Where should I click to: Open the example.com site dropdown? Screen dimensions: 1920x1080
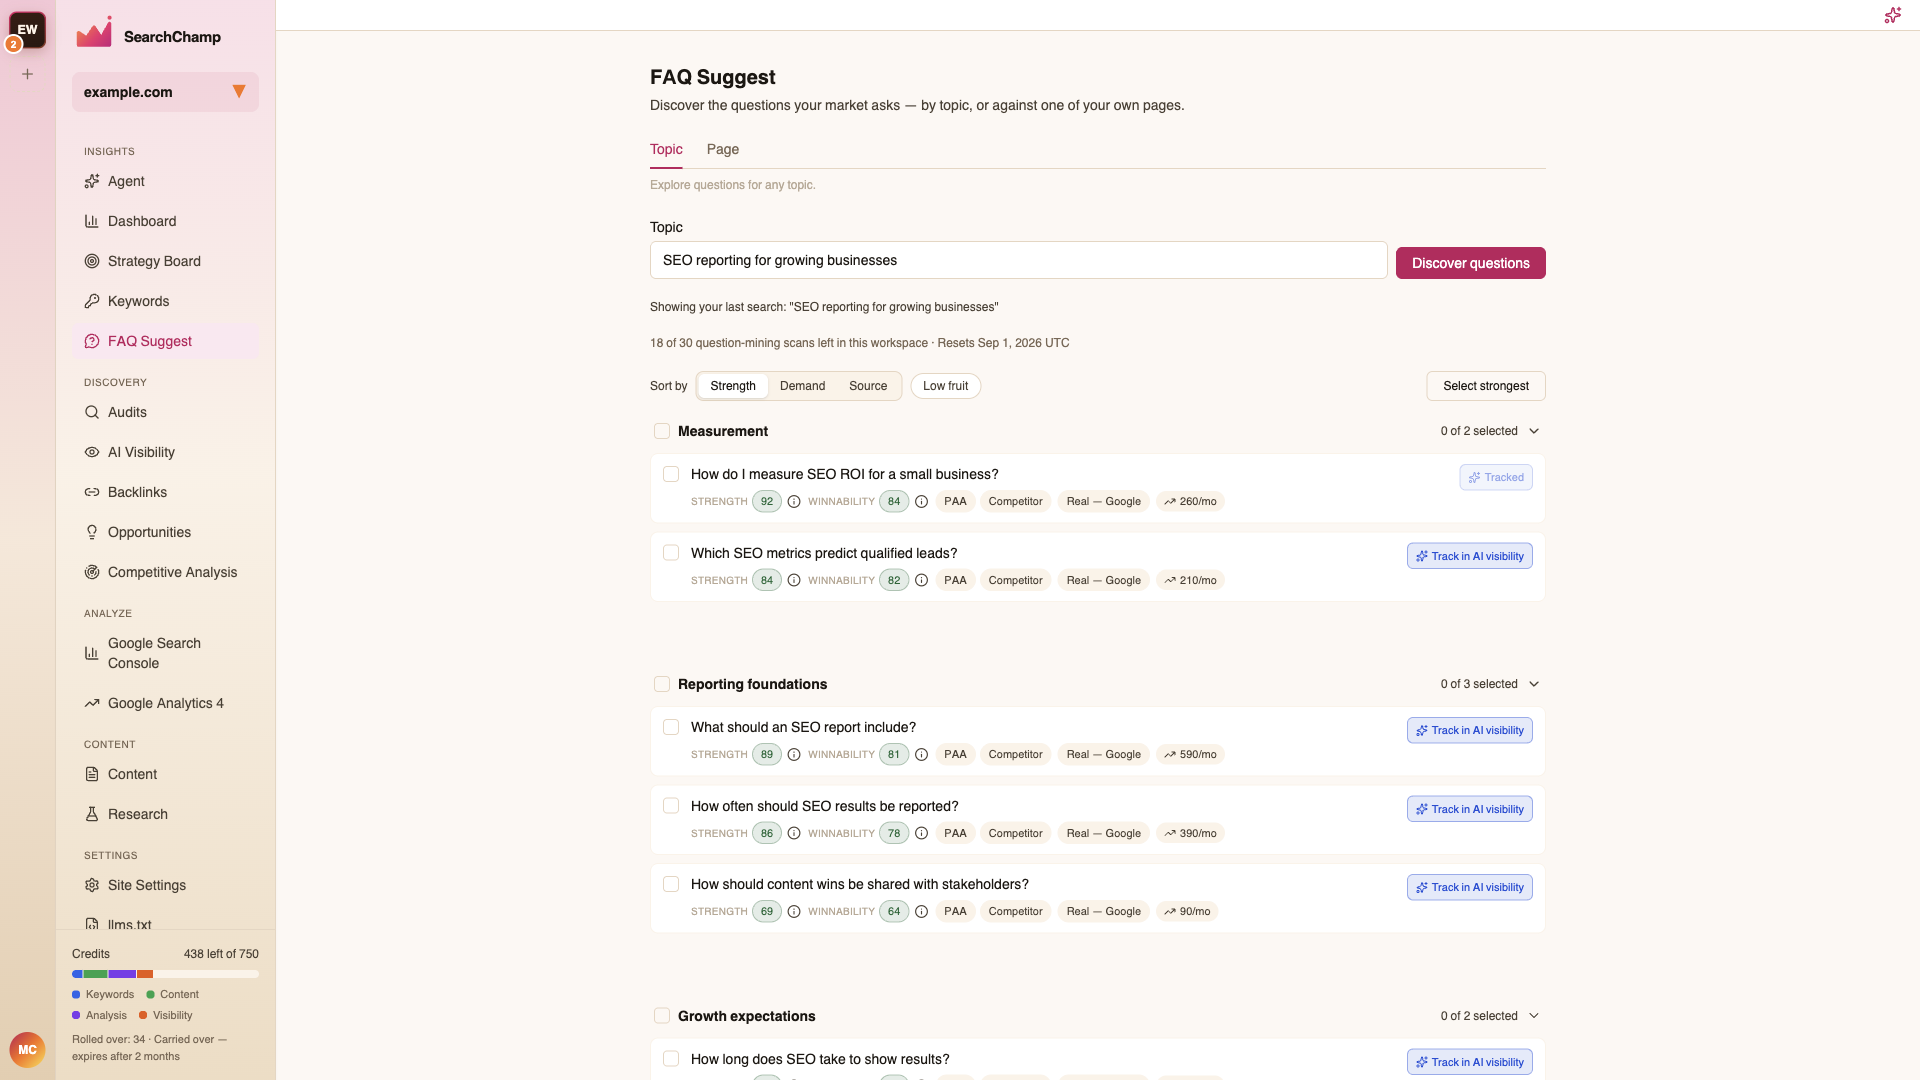165,92
